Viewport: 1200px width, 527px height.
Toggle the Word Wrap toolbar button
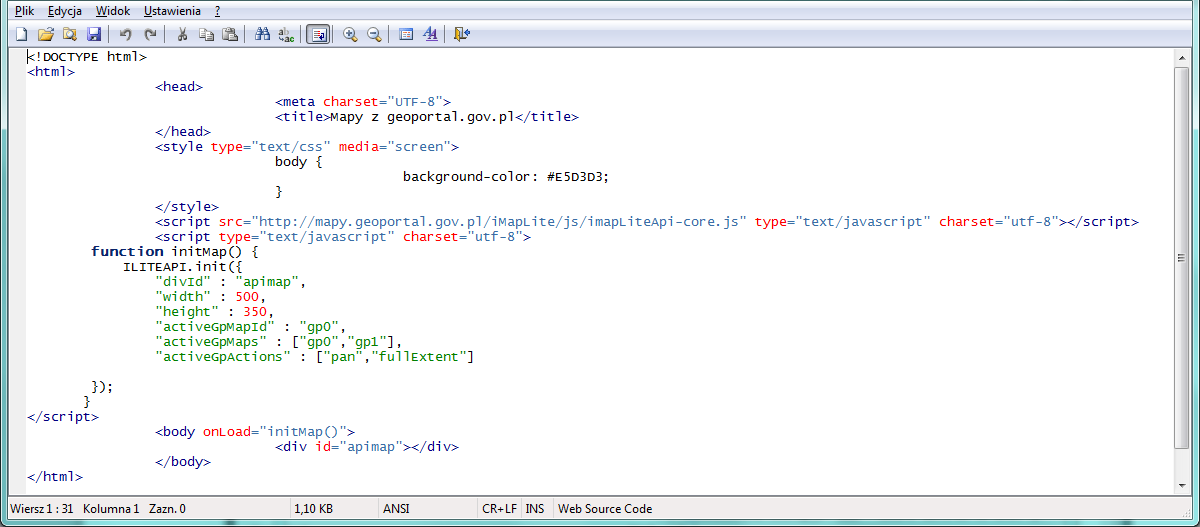[x=318, y=34]
